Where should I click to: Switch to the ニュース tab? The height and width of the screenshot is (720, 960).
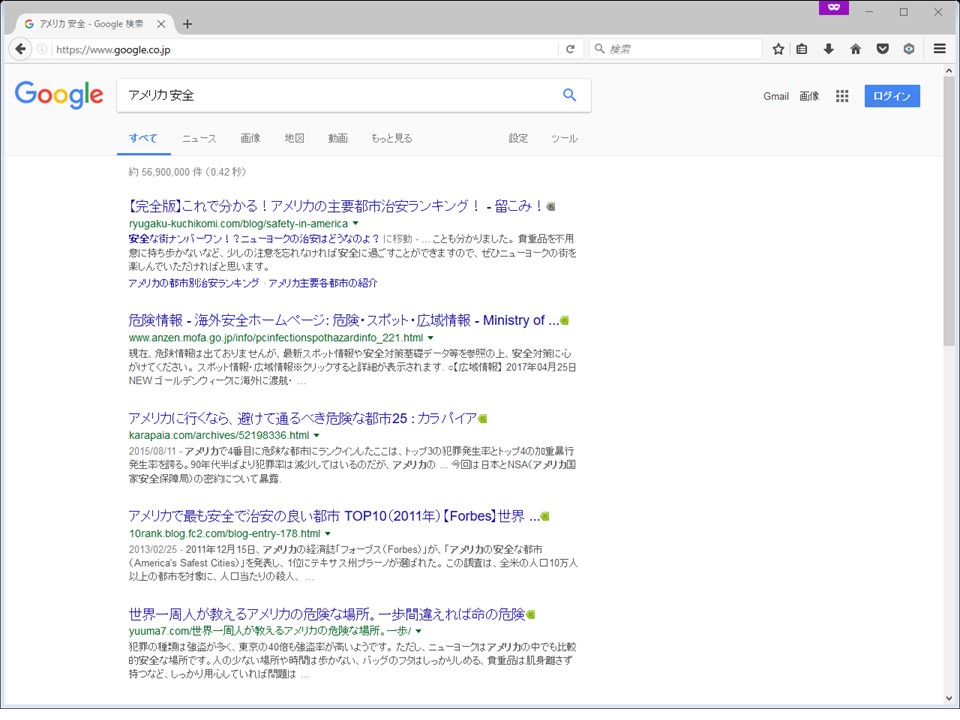point(199,138)
